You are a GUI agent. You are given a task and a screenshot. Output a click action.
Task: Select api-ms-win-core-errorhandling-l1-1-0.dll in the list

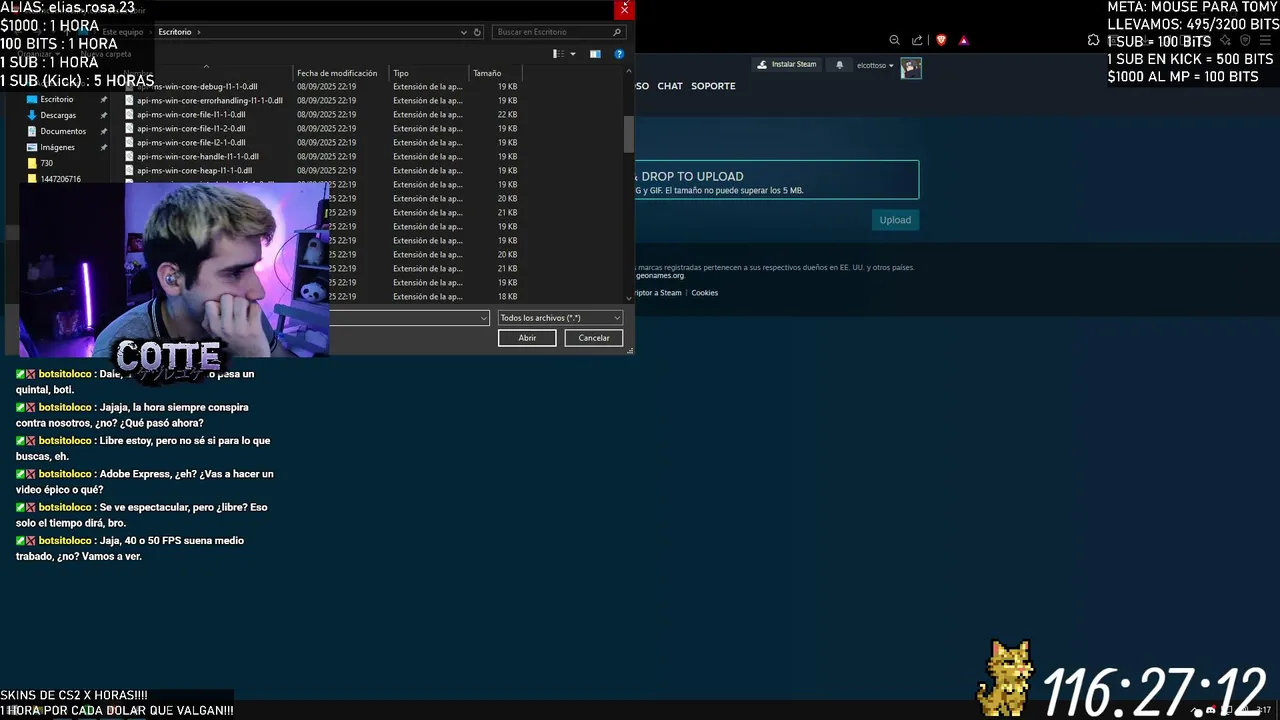click(x=209, y=101)
